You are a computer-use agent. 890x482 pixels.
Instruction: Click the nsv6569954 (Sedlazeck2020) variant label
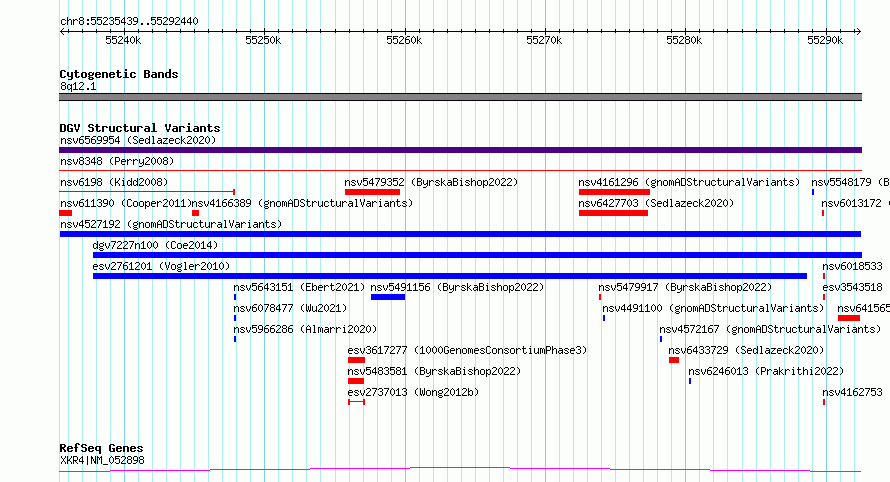coord(138,140)
